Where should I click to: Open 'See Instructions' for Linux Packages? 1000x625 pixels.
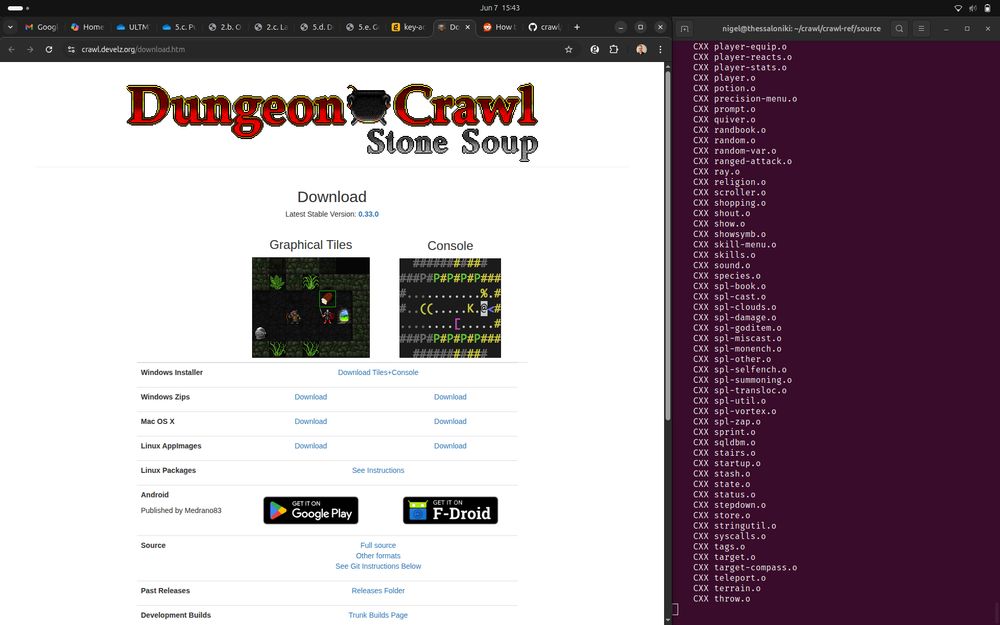[378, 471]
